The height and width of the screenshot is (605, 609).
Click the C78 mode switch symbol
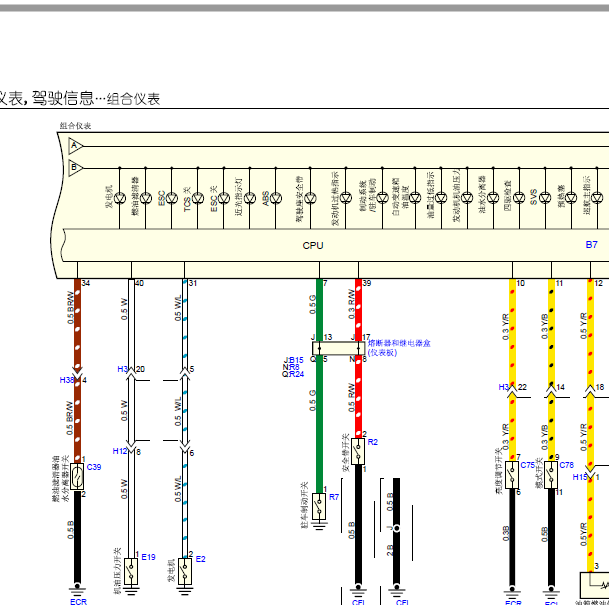coord(551,475)
